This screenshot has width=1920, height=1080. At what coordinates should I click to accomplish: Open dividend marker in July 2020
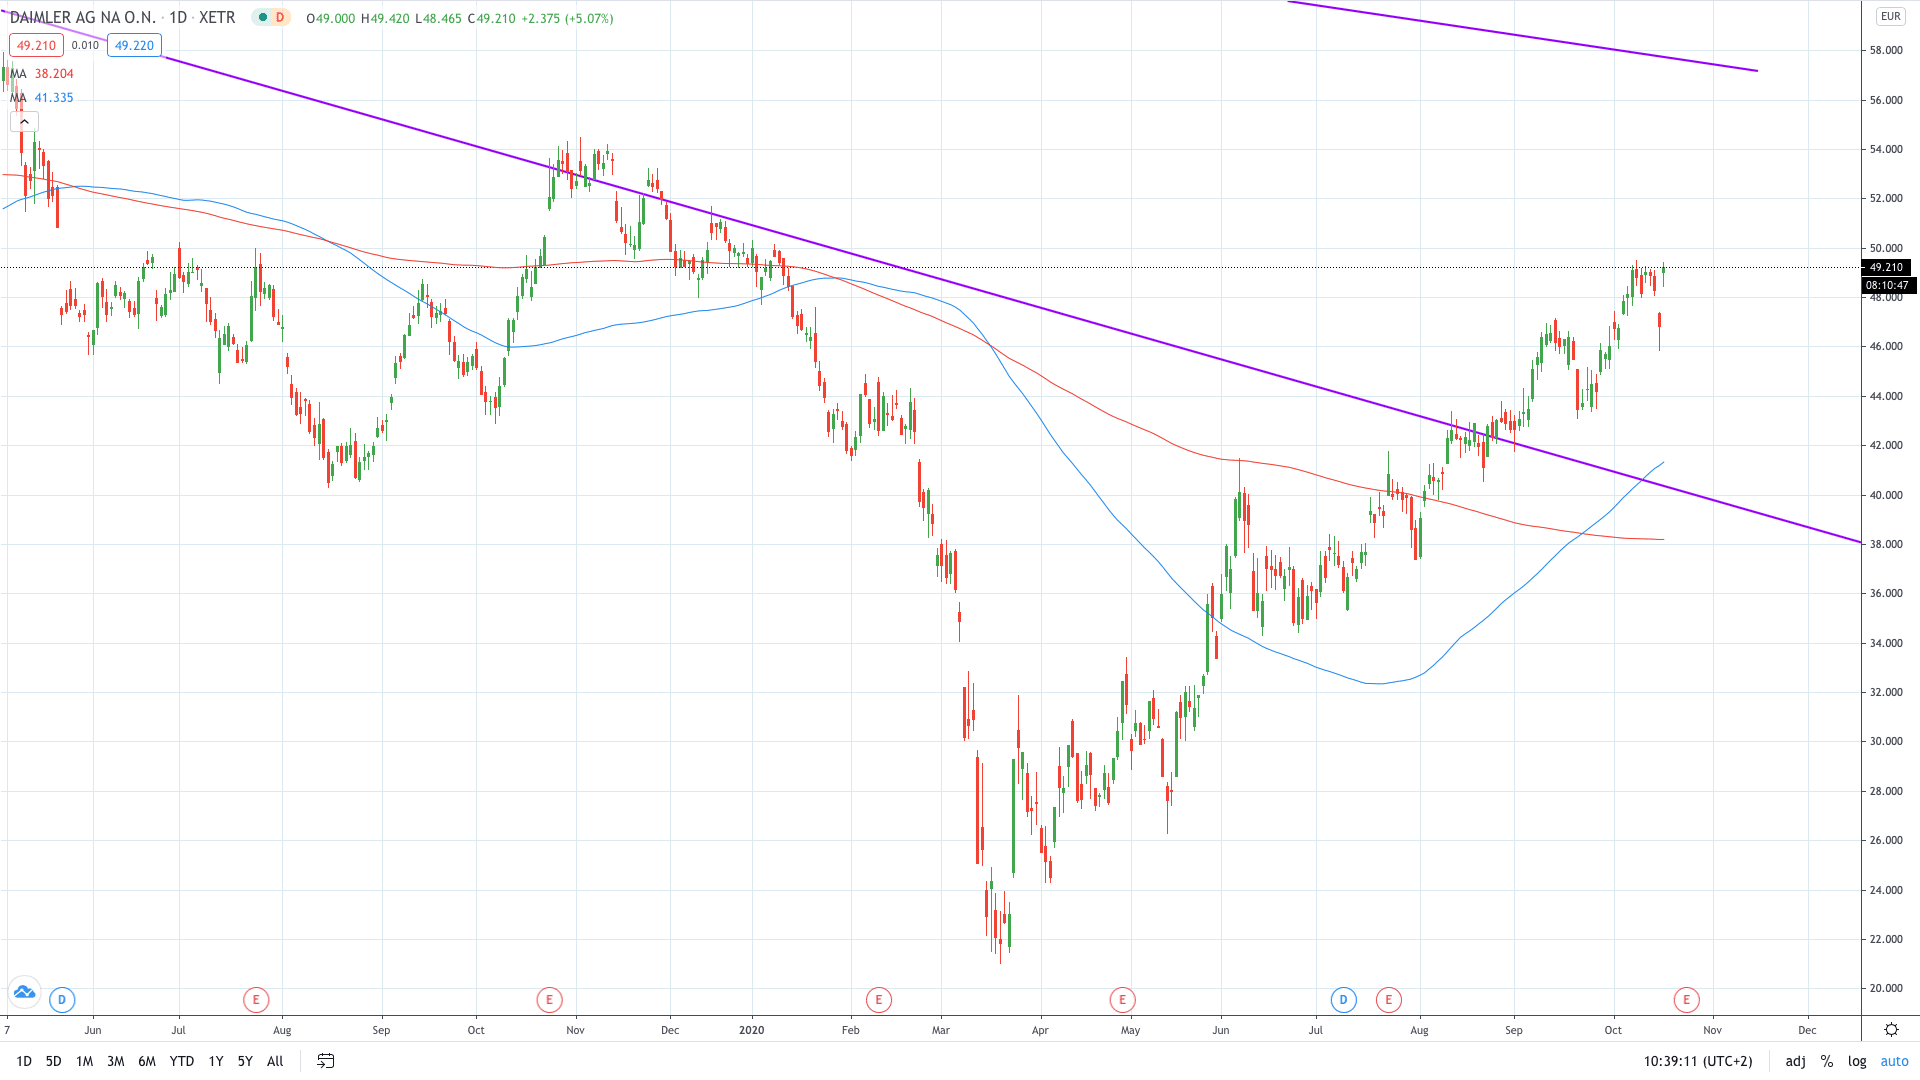tap(1343, 999)
